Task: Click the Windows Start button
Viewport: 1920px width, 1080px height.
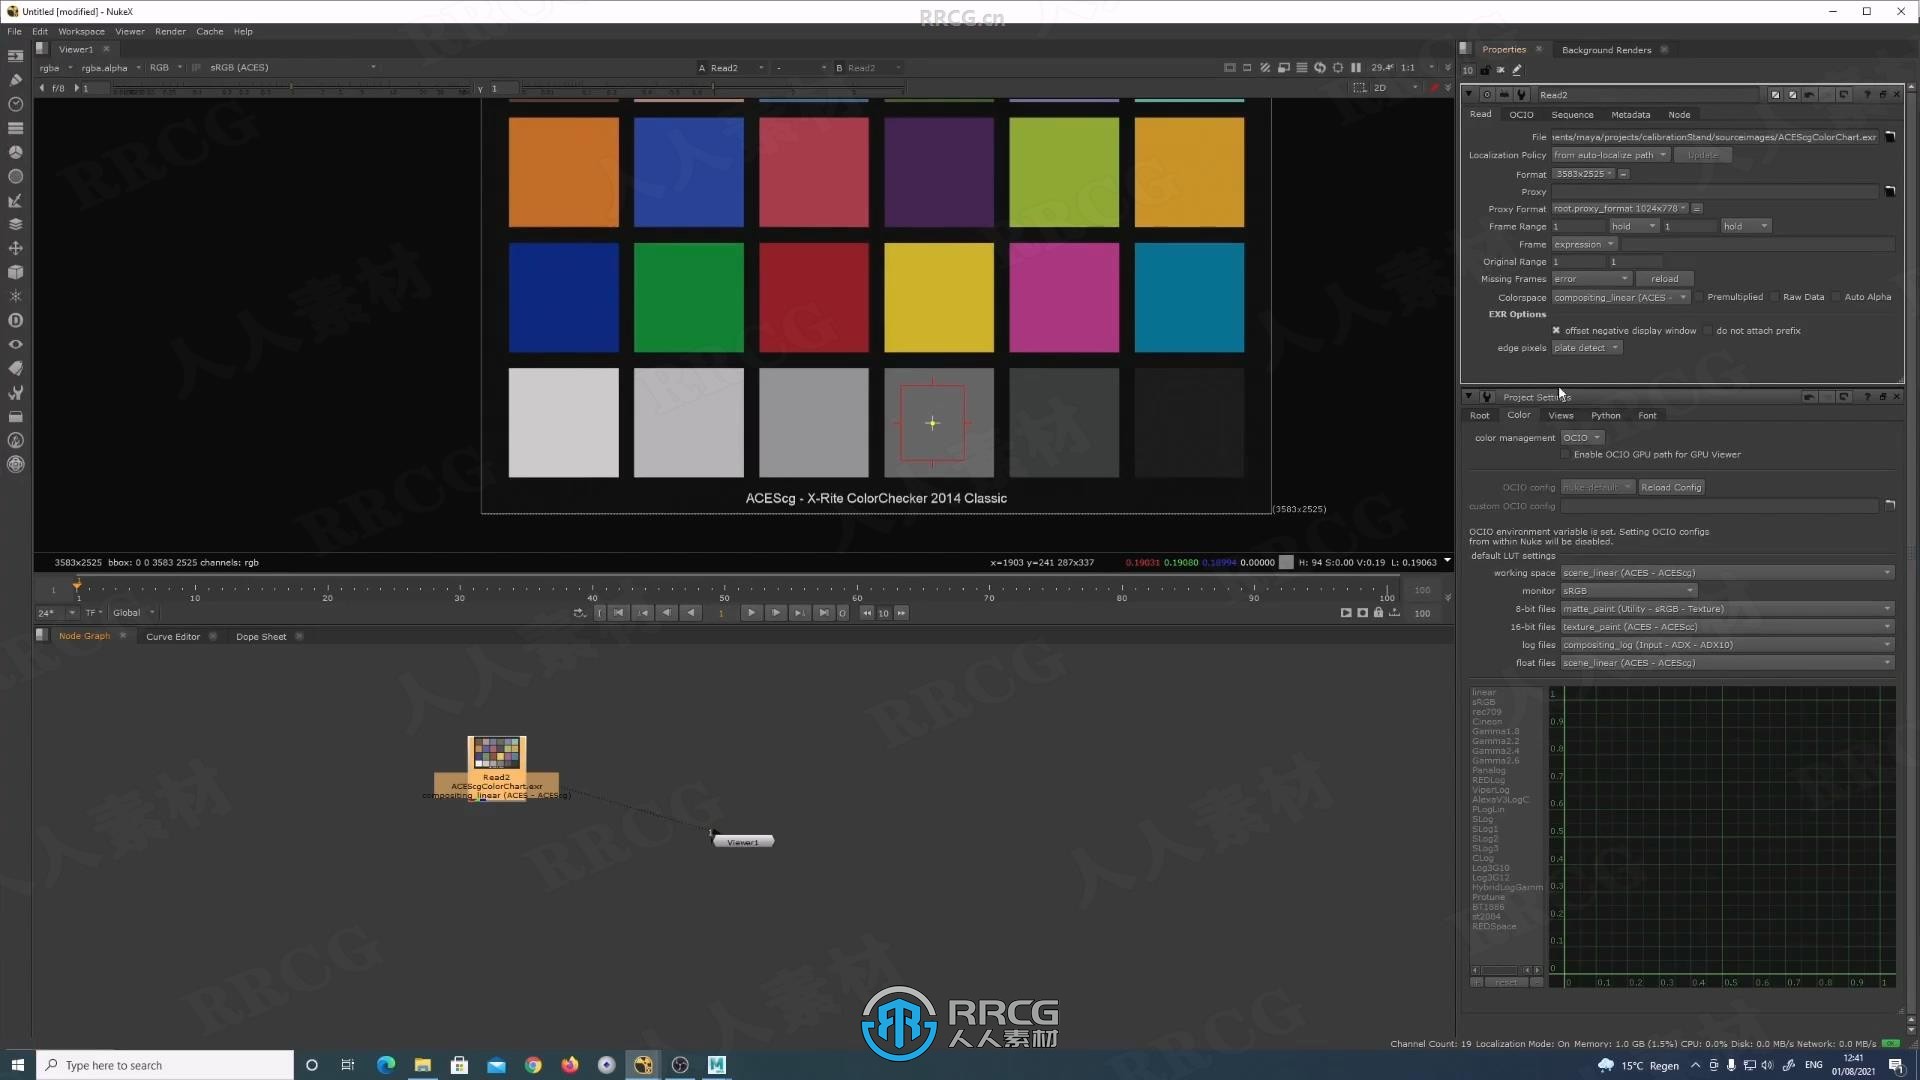Action: pos(17,1065)
